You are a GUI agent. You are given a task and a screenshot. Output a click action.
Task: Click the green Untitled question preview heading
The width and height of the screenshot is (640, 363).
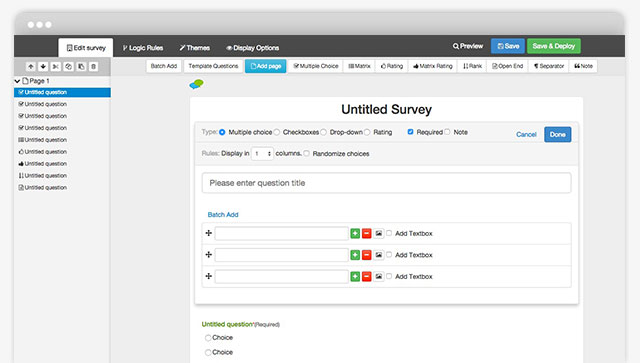(x=227, y=324)
